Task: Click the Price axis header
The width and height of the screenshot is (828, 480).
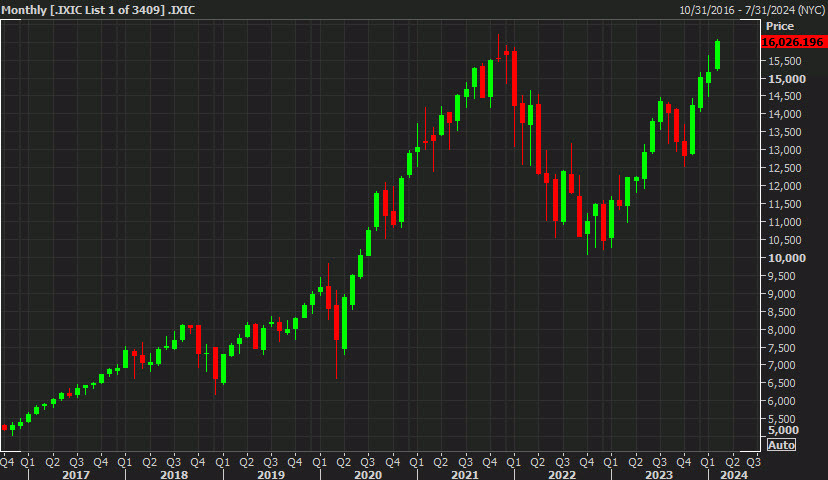Action: (x=780, y=26)
